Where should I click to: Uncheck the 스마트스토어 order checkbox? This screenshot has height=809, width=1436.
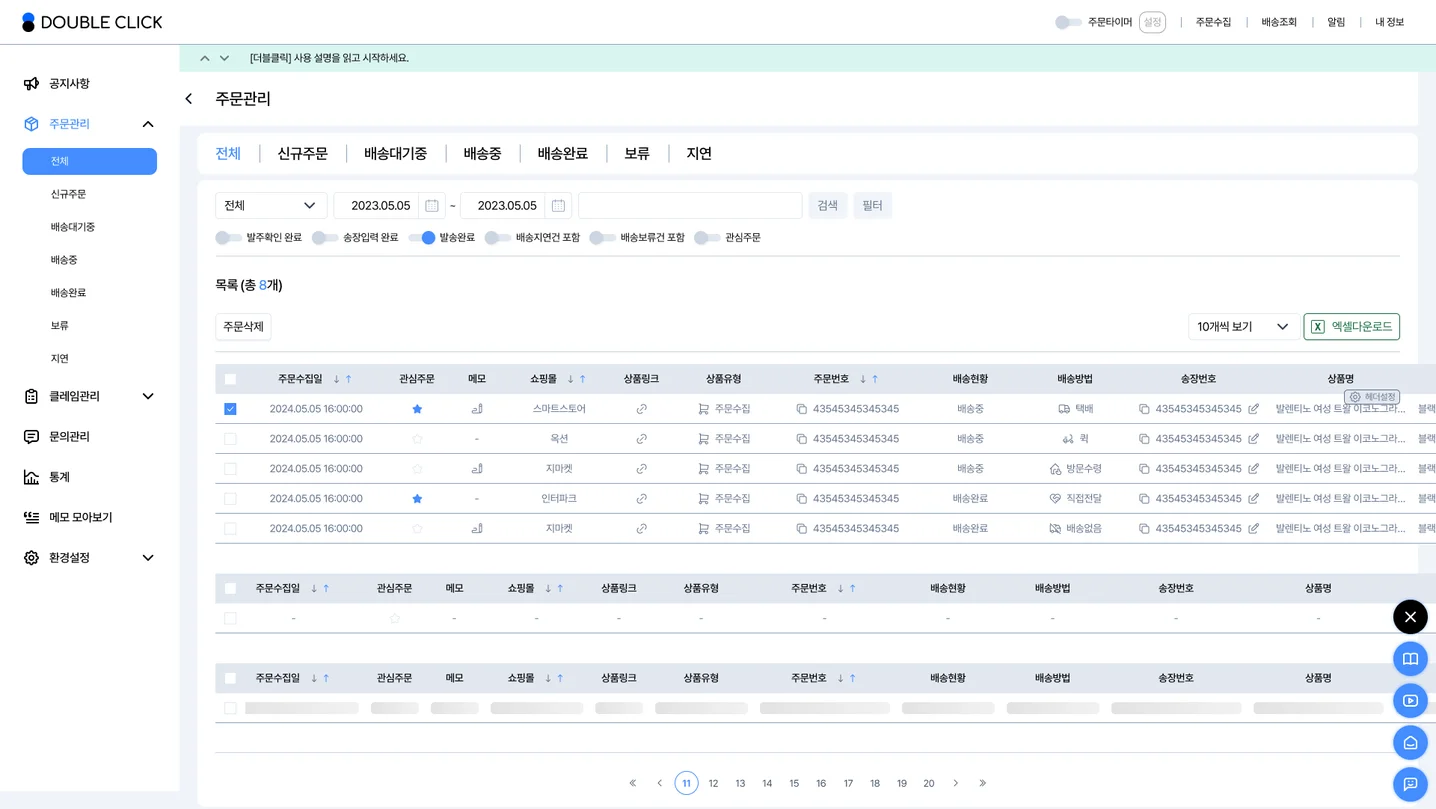pos(230,409)
